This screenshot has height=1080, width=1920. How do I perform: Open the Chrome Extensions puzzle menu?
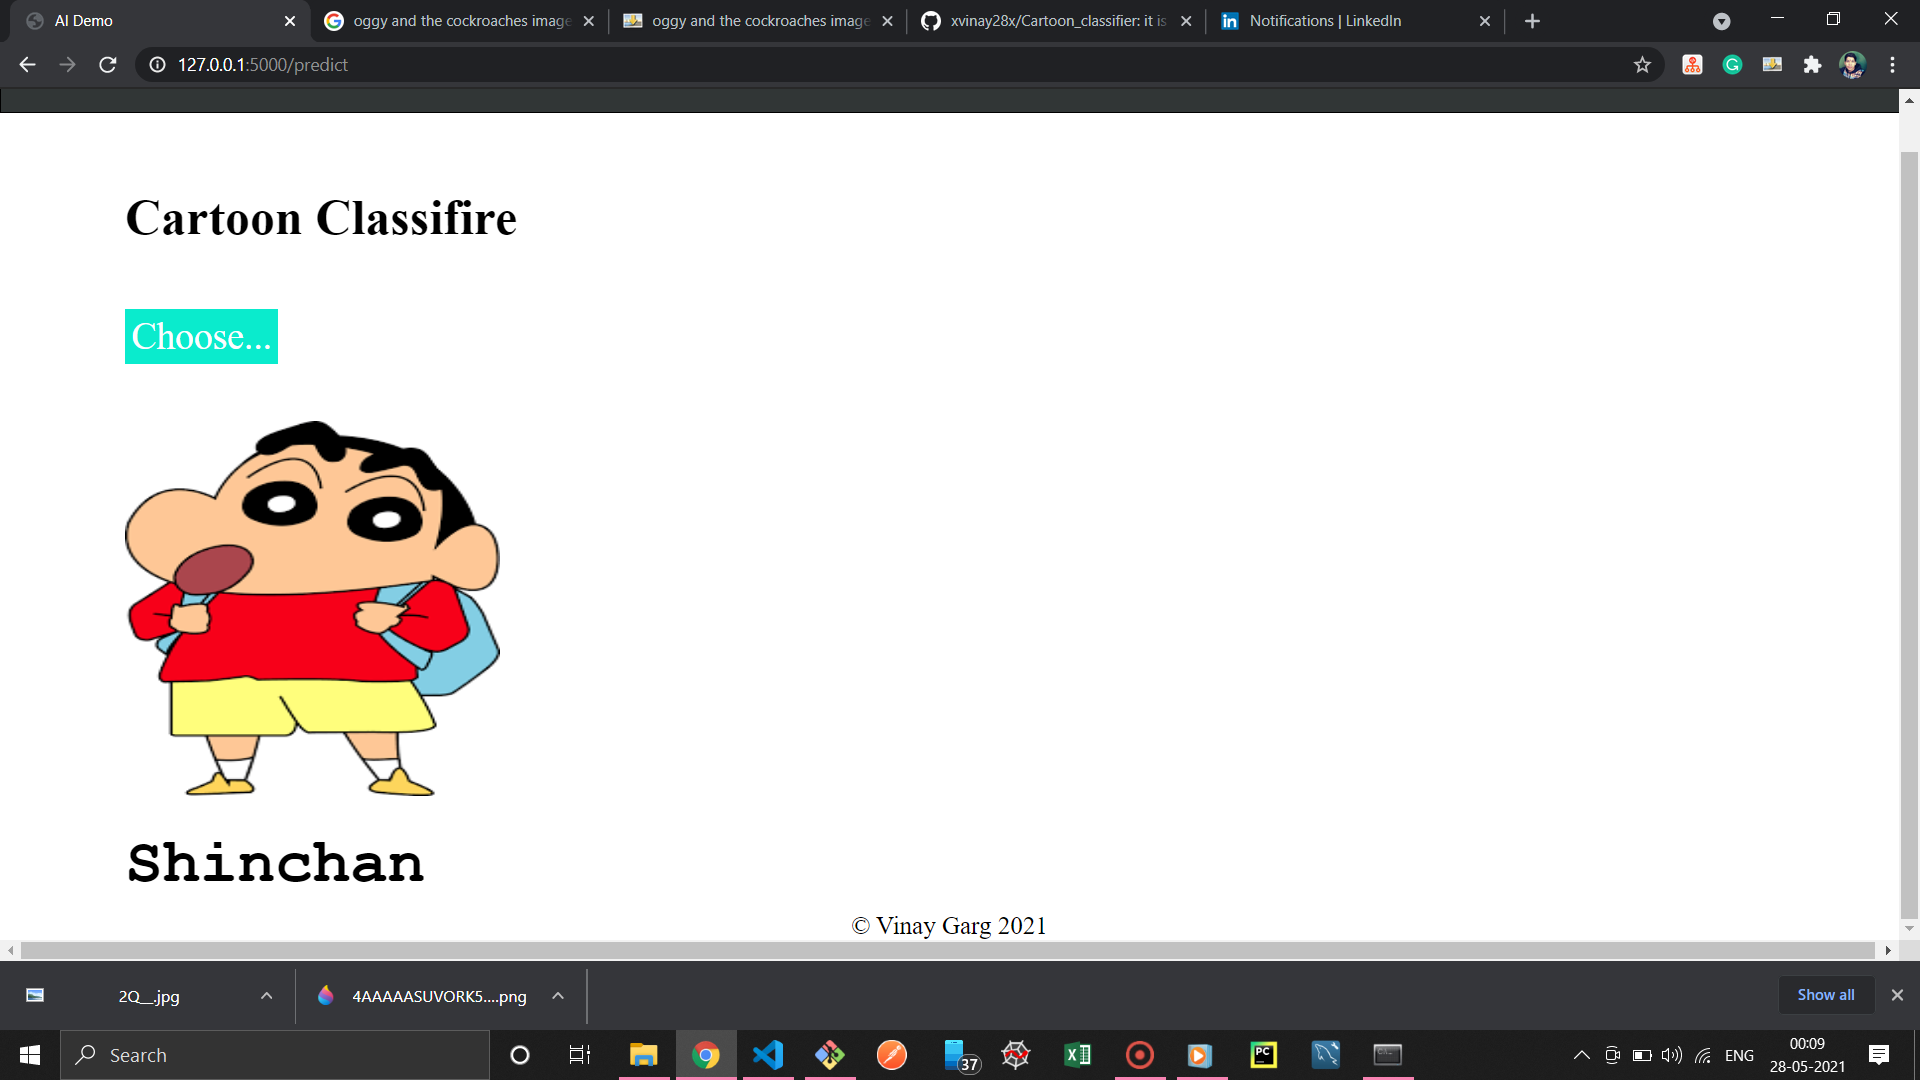(1812, 64)
